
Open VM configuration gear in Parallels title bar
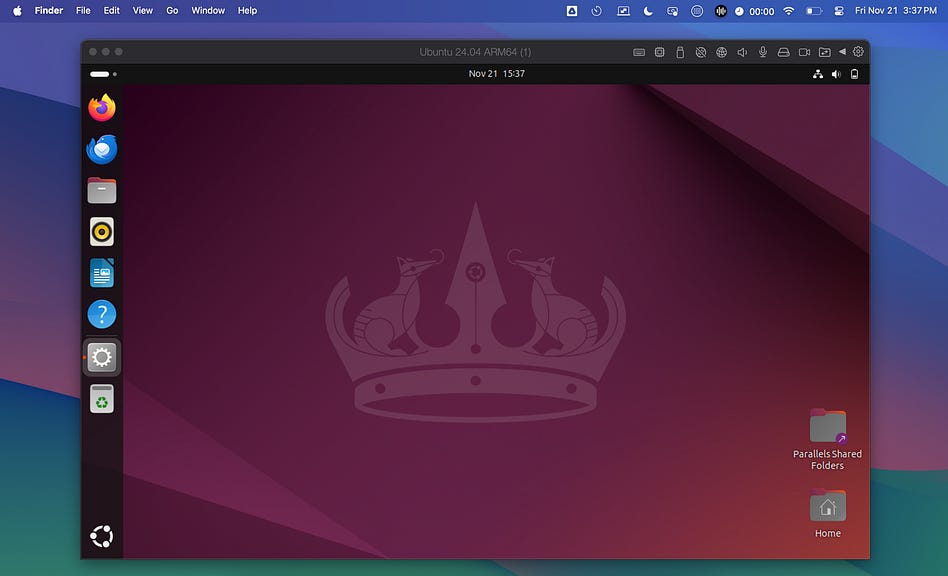point(858,51)
